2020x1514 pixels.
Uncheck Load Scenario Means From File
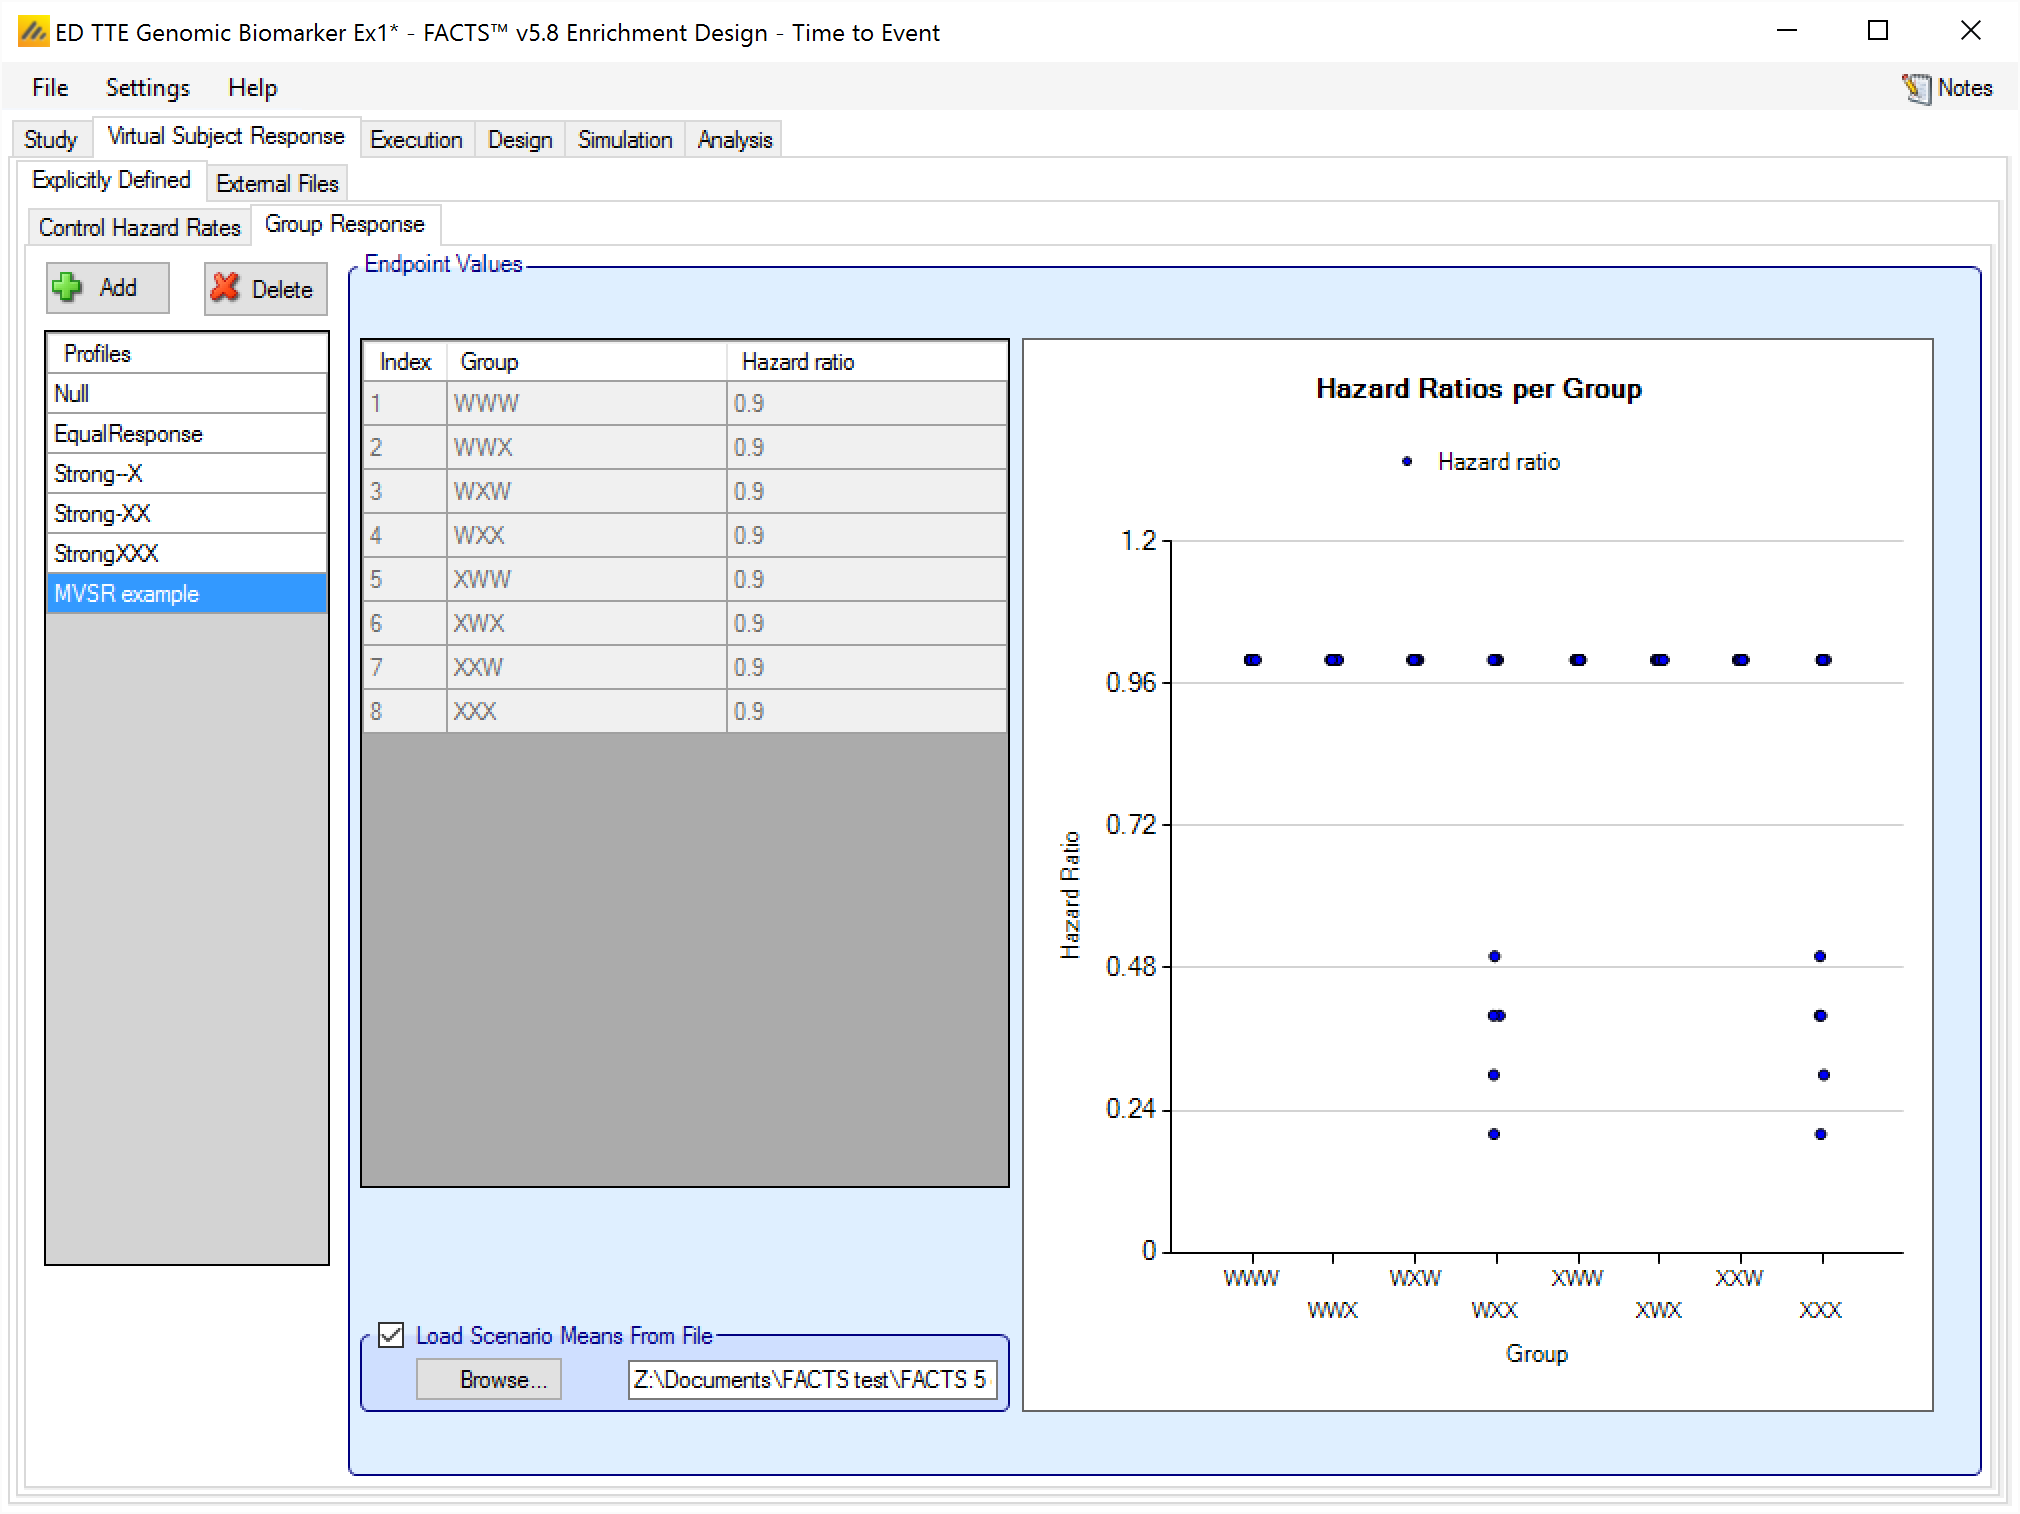pyautogui.click(x=392, y=1335)
